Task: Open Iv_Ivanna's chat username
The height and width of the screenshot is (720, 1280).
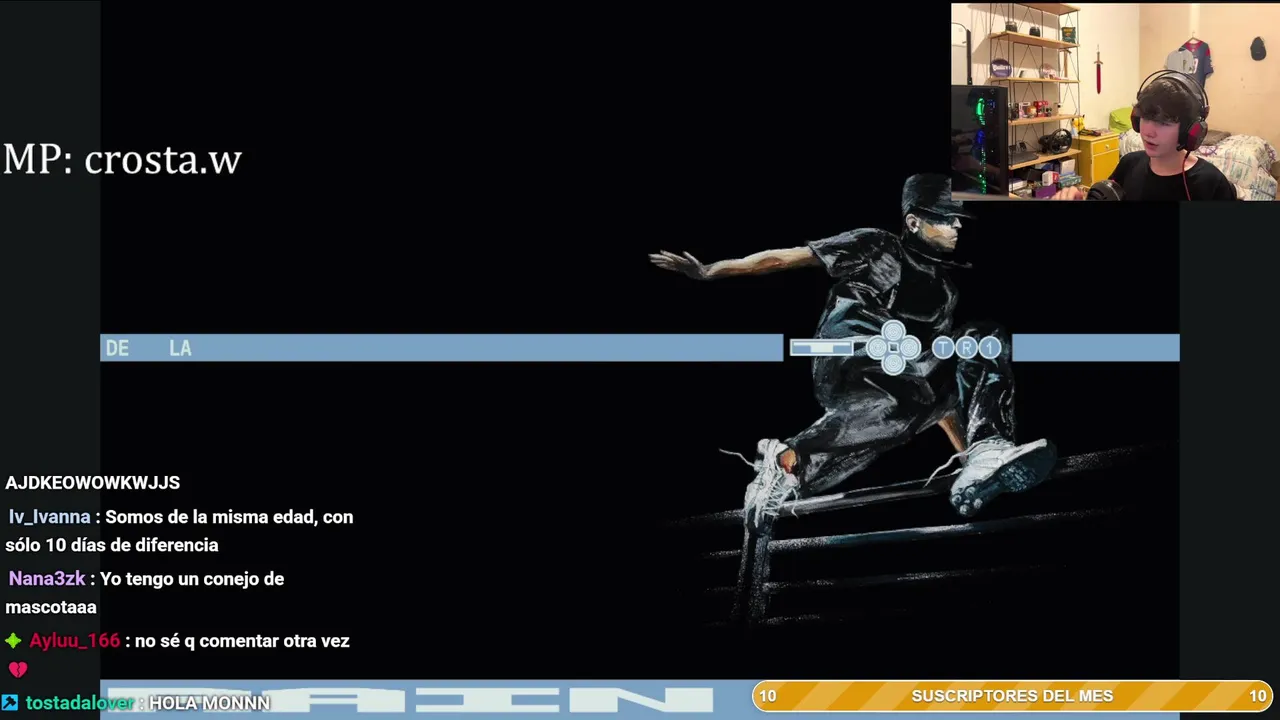Action: coord(50,517)
